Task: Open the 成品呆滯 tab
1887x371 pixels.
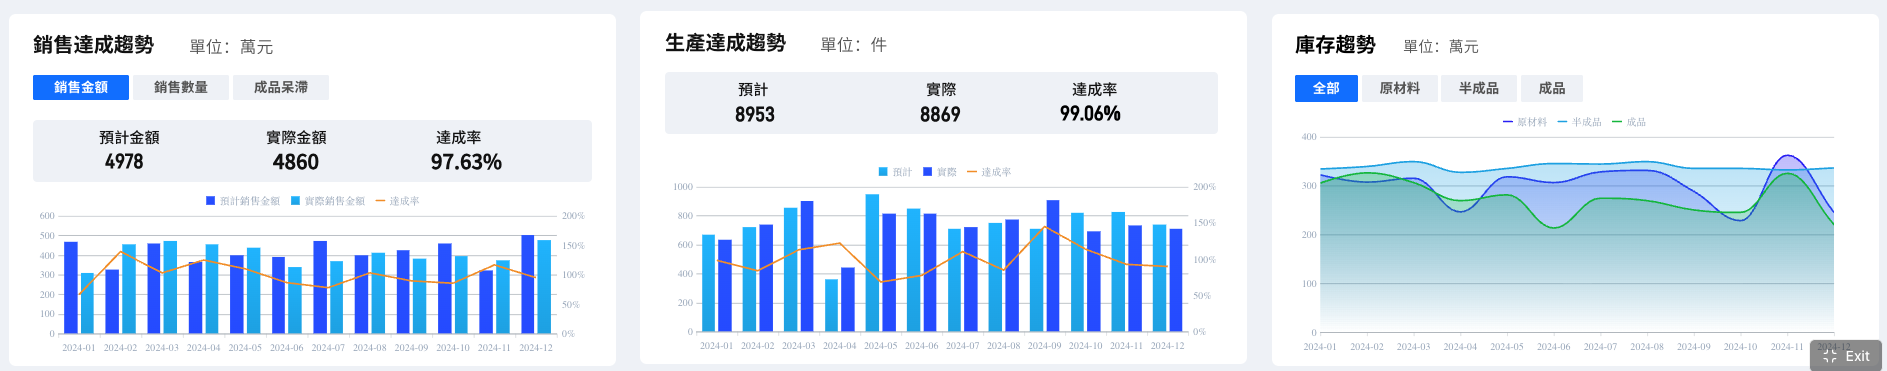Action: click(x=281, y=88)
